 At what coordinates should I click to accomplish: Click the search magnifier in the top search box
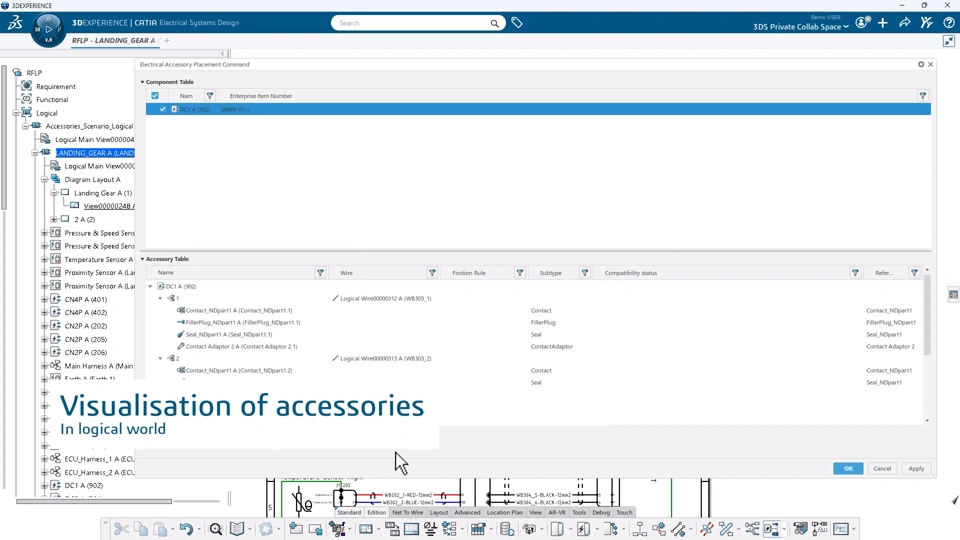pos(494,23)
